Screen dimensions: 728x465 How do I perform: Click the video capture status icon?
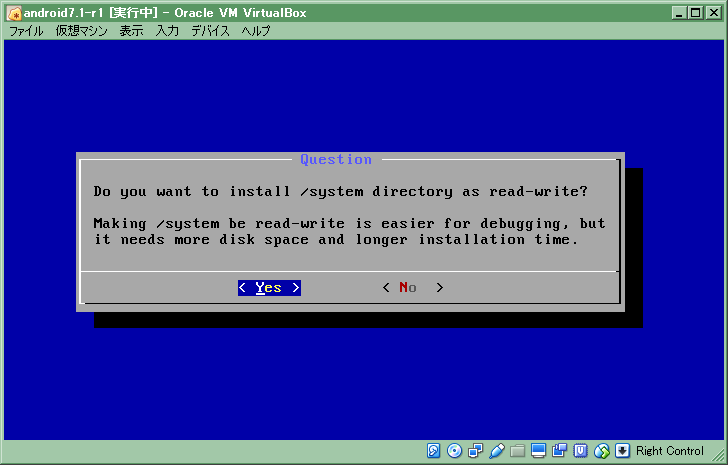559,451
